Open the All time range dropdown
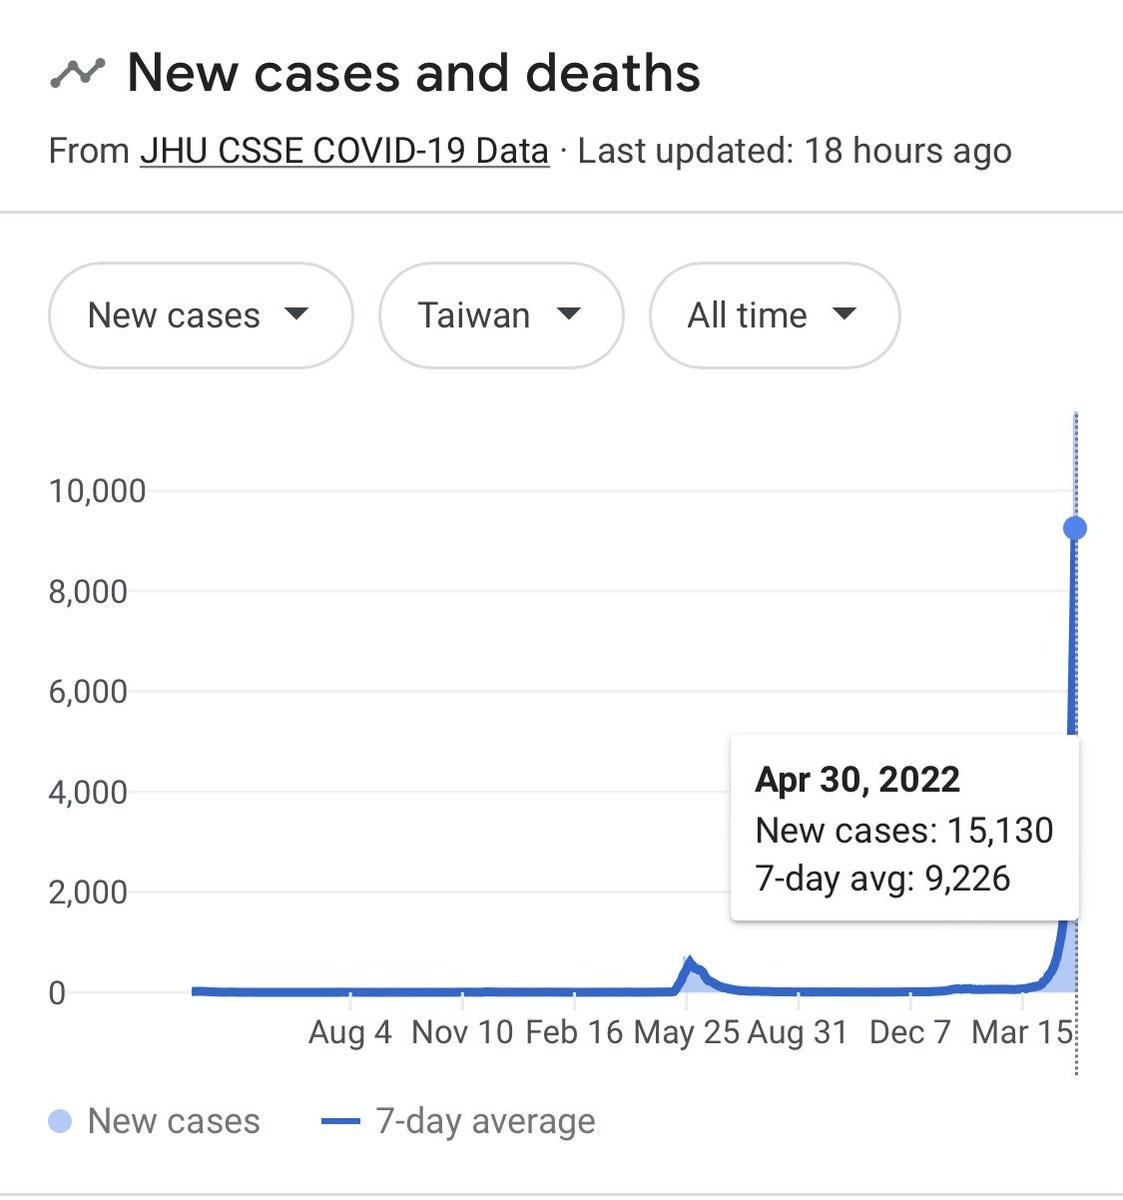Image resolution: width=1123 pixels, height=1200 pixels. click(774, 316)
